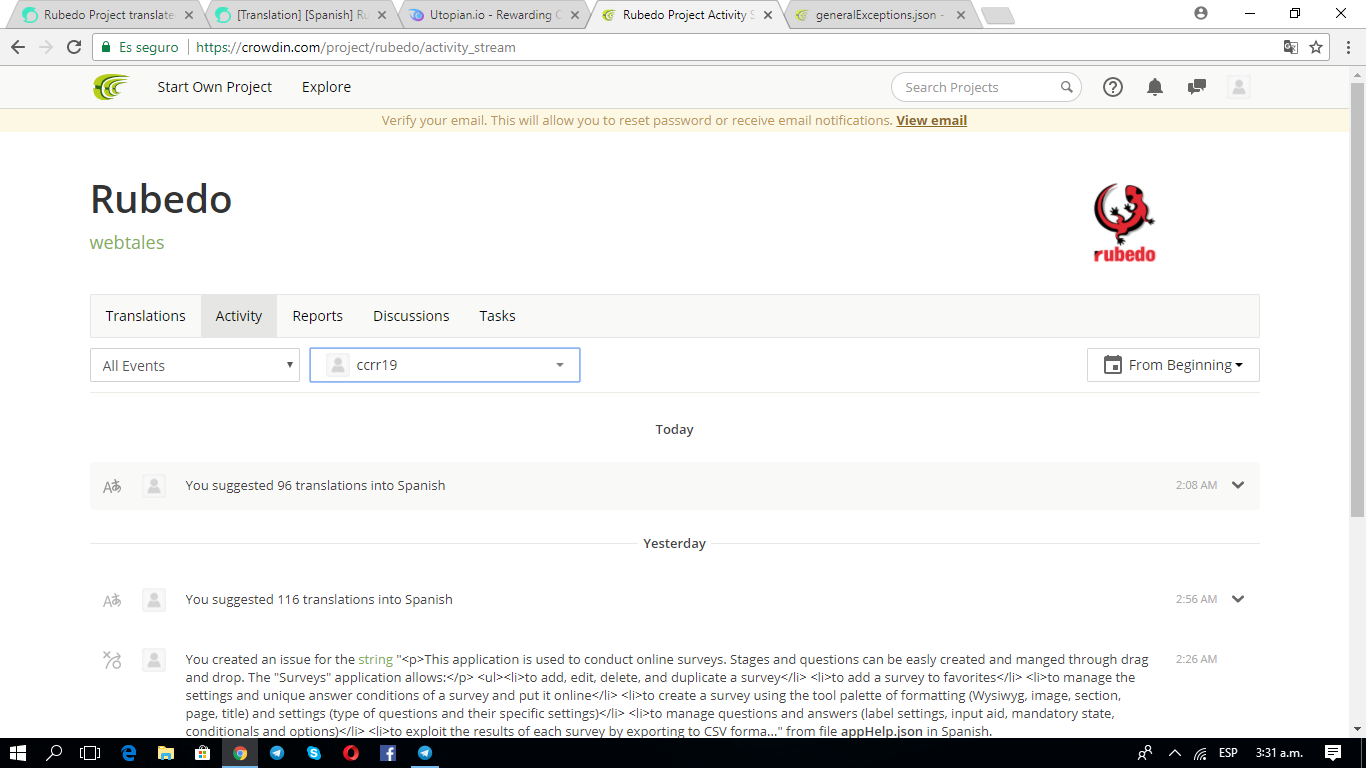Image resolution: width=1366 pixels, height=768 pixels.
Task: Click the bookmark star icon
Action: (1317, 47)
